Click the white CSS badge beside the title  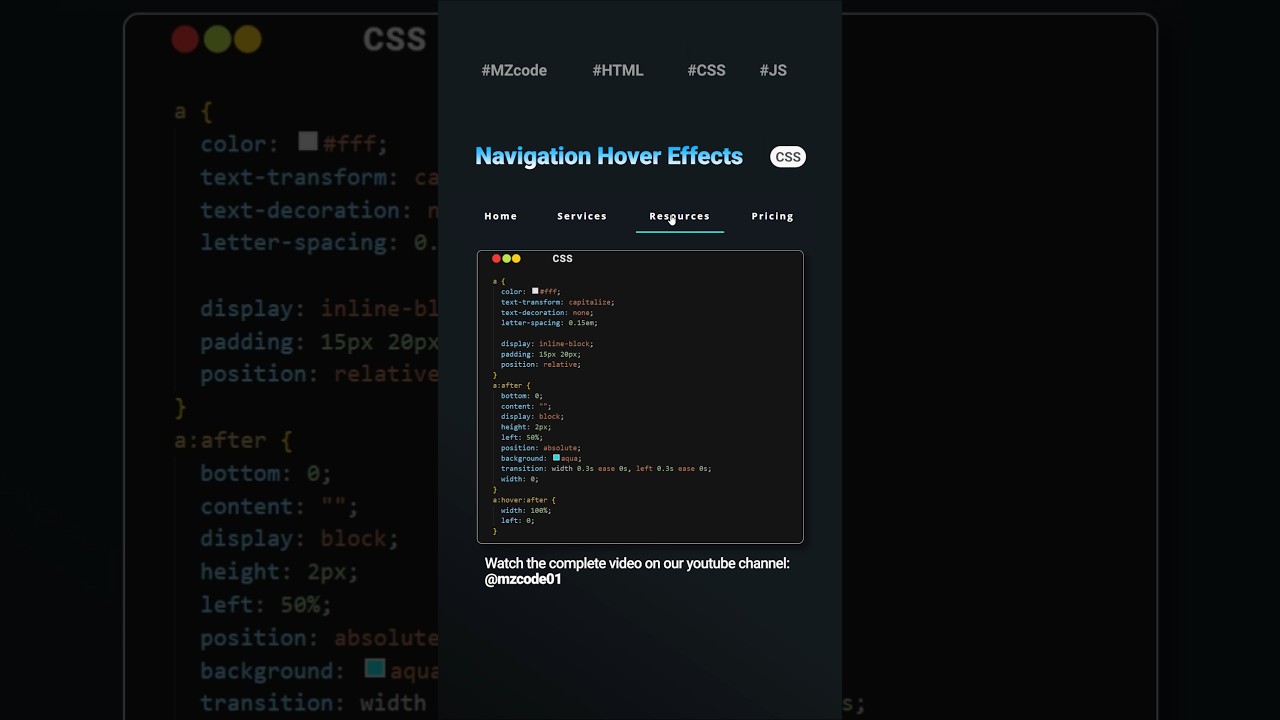pos(787,157)
